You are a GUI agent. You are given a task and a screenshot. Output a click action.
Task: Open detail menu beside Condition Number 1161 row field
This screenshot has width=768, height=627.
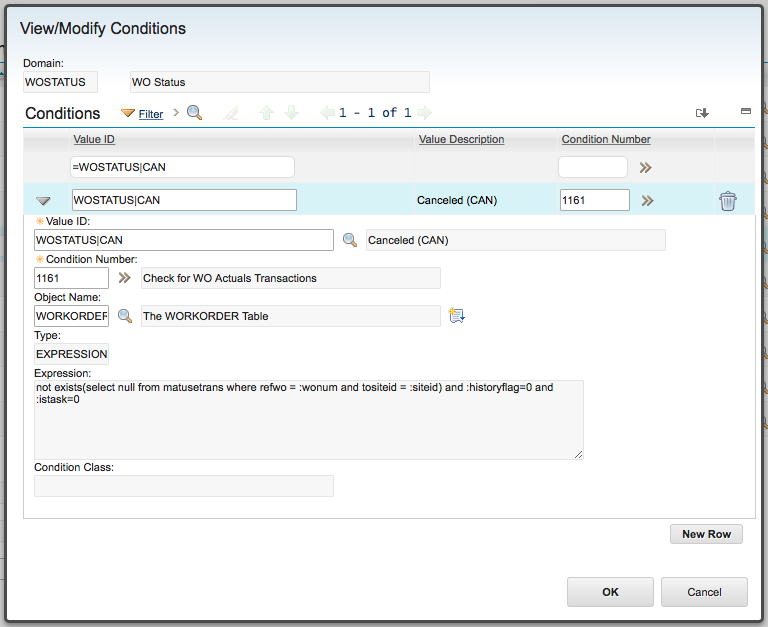tap(648, 200)
